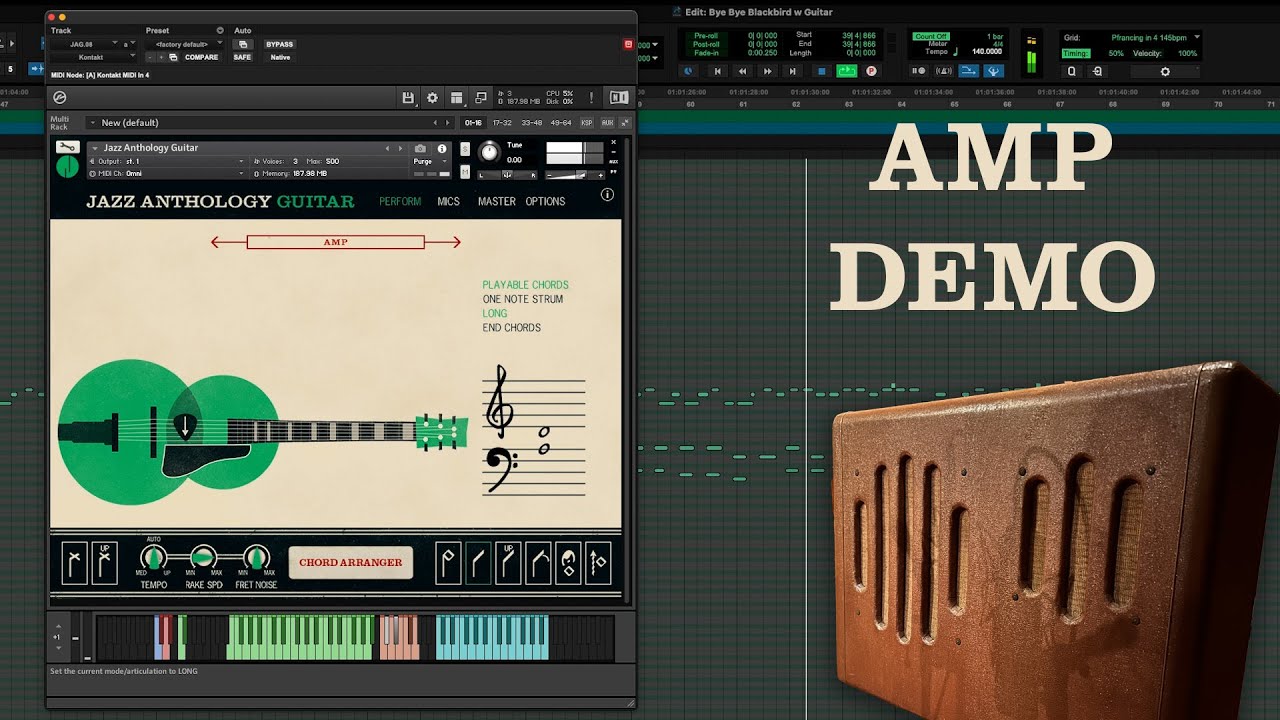Select PLAYABLE CHORDS mode
The width and height of the screenshot is (1280, 720).
[x=525, y=285]
